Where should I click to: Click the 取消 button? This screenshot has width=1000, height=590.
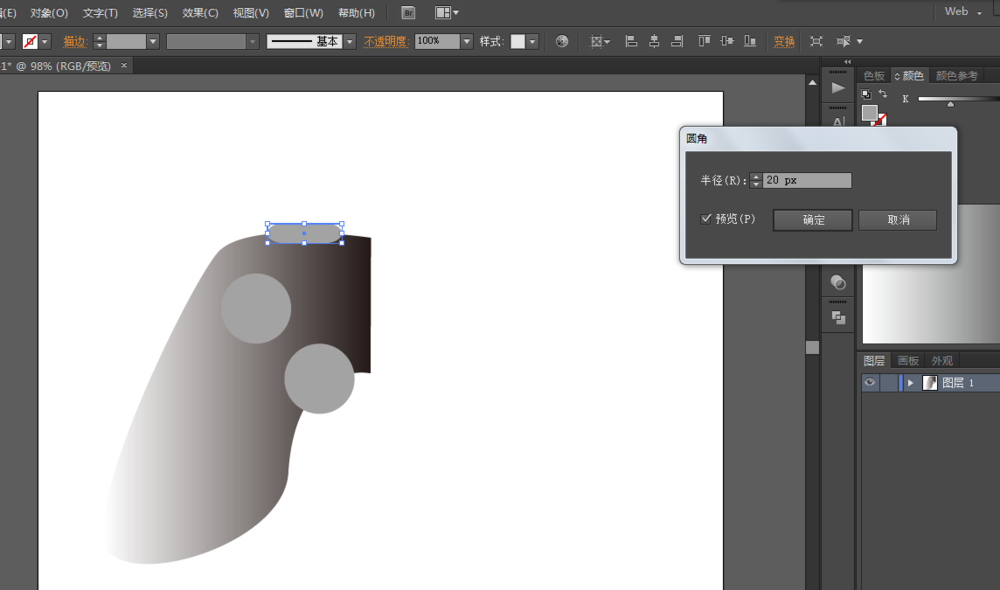point(897,220)
